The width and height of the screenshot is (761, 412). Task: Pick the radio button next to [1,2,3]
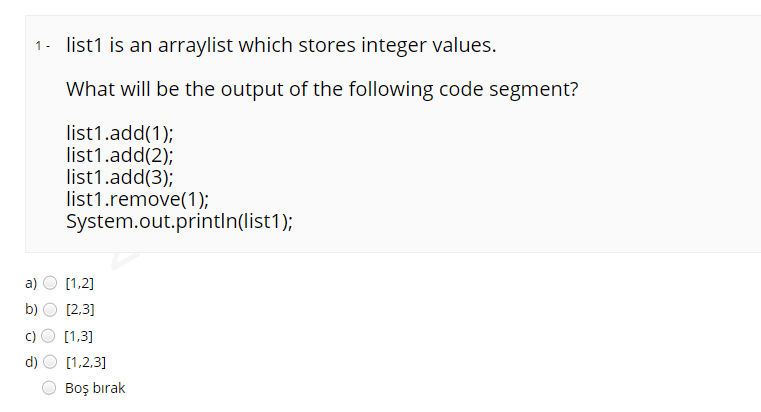[x=50, y=362]
